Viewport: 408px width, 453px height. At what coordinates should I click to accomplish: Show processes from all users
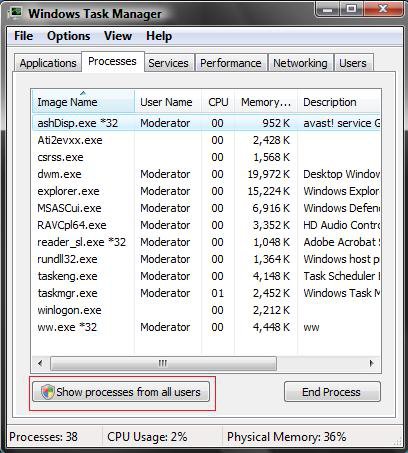point(121,392)
